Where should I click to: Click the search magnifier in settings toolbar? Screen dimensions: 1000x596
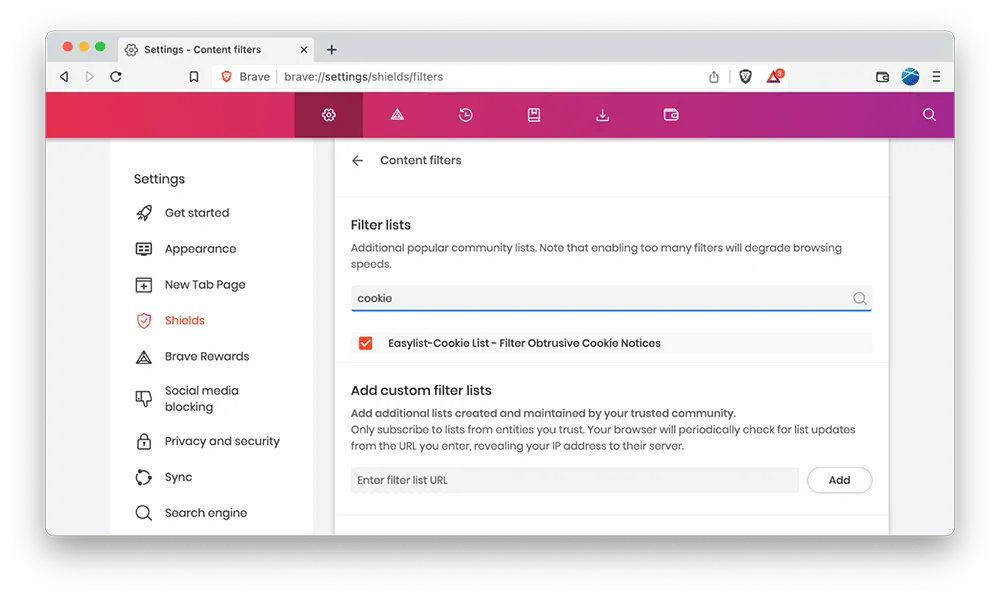[929, 115]
